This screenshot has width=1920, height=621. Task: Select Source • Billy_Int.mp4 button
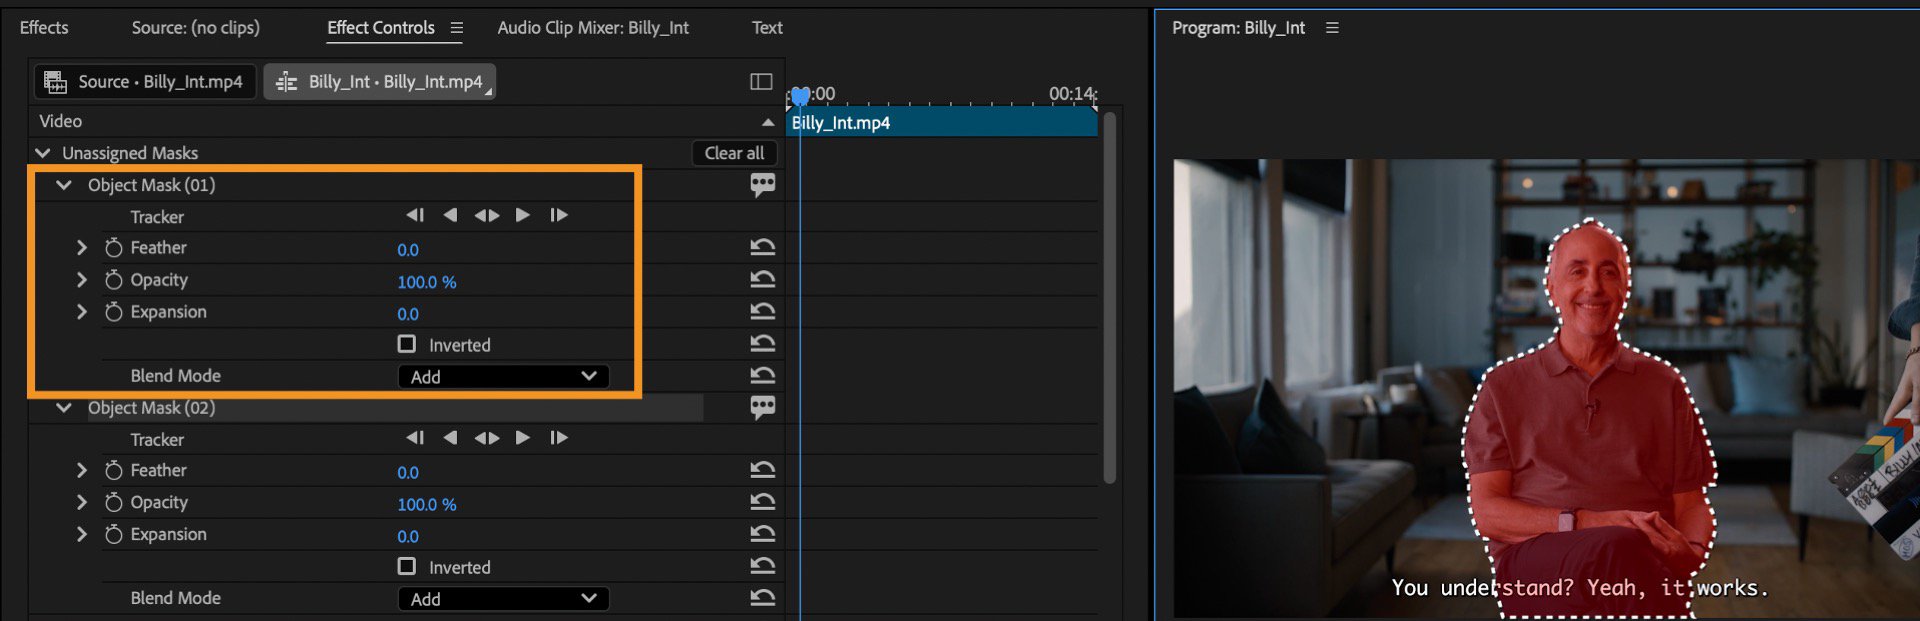tap(145, 81)
